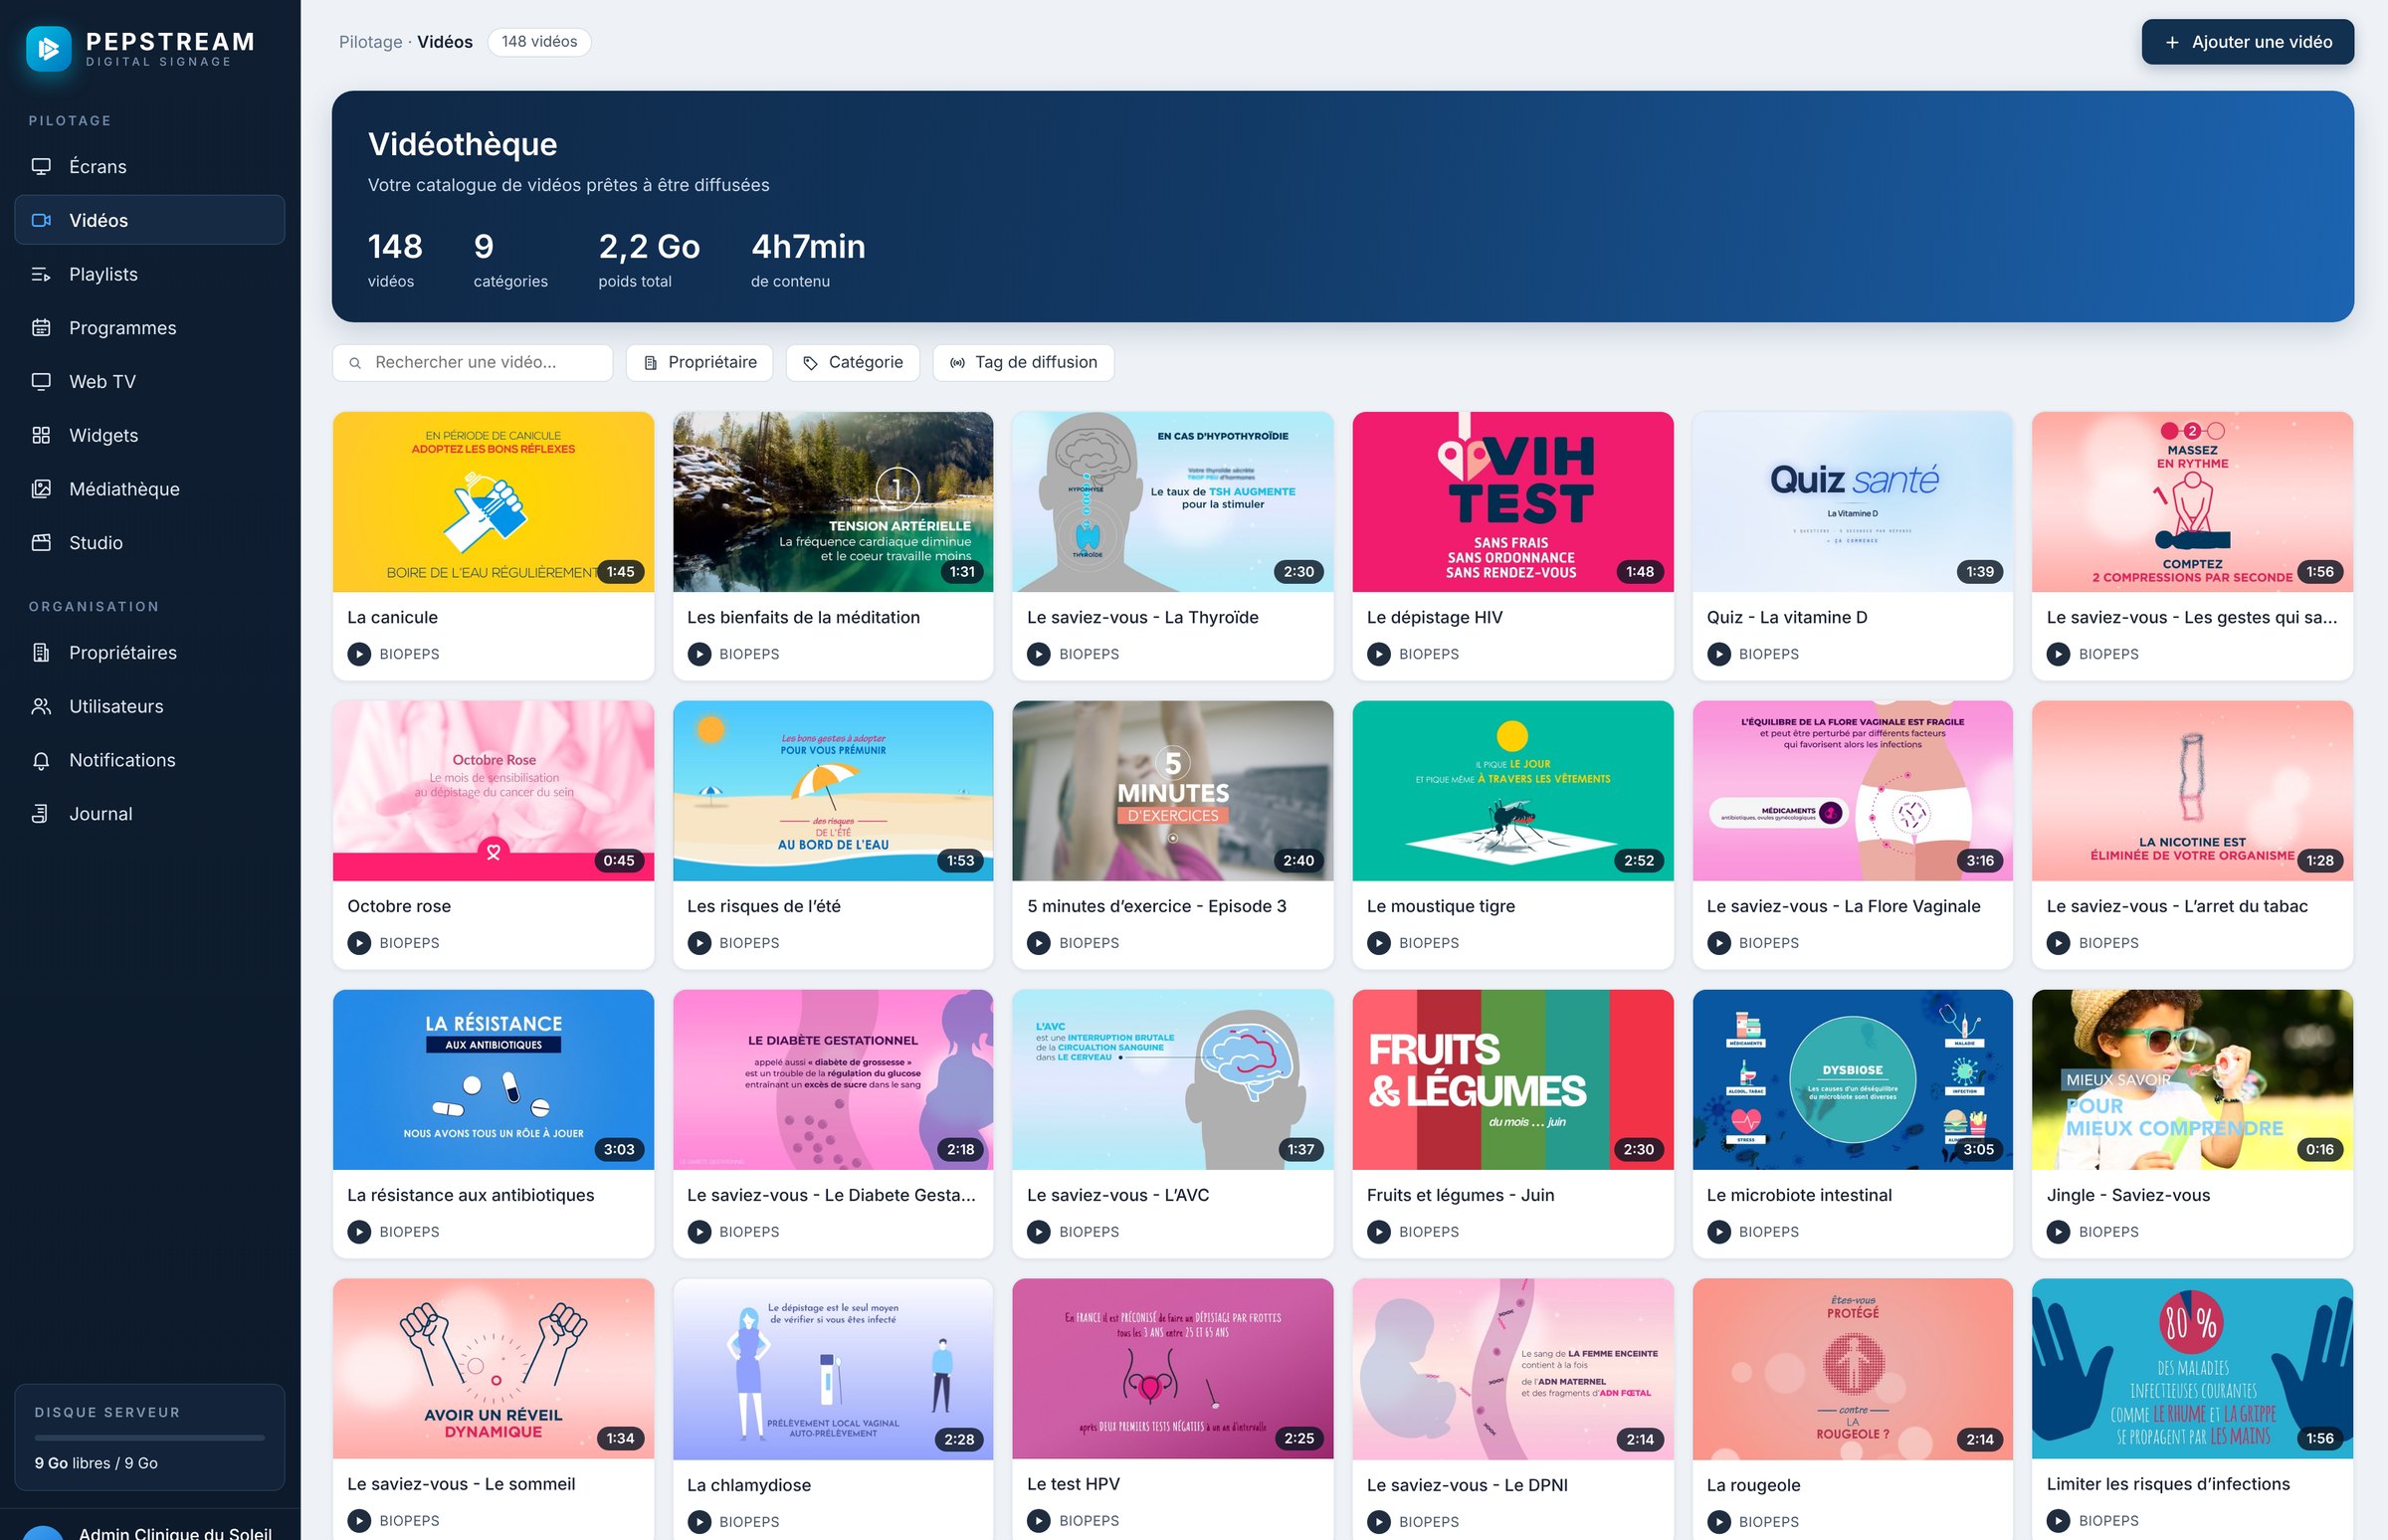This screenshot has height=1540, width=2388.
Task: Click the Web TV screen icon
Action: click(x=41, y=382)
